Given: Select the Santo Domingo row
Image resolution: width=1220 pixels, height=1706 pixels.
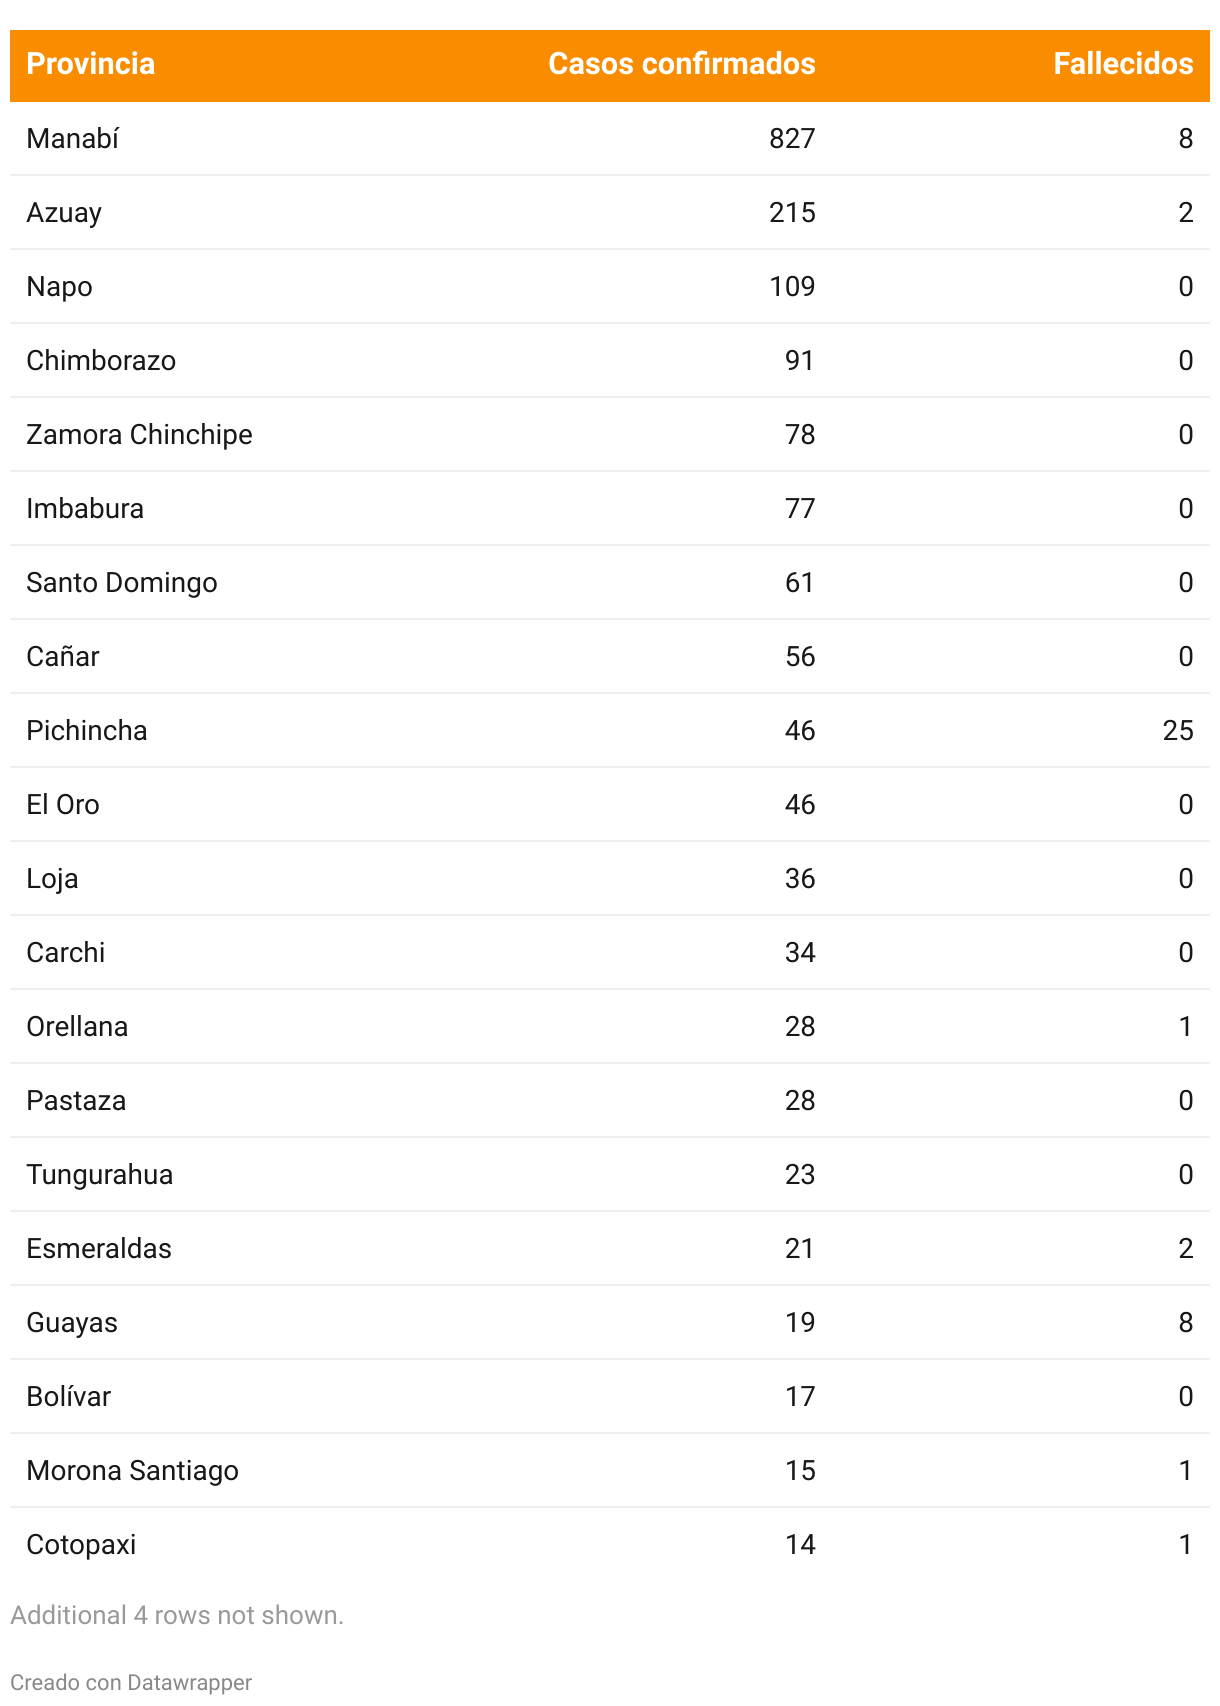Looking at the screenshot, I should point(121,582).
